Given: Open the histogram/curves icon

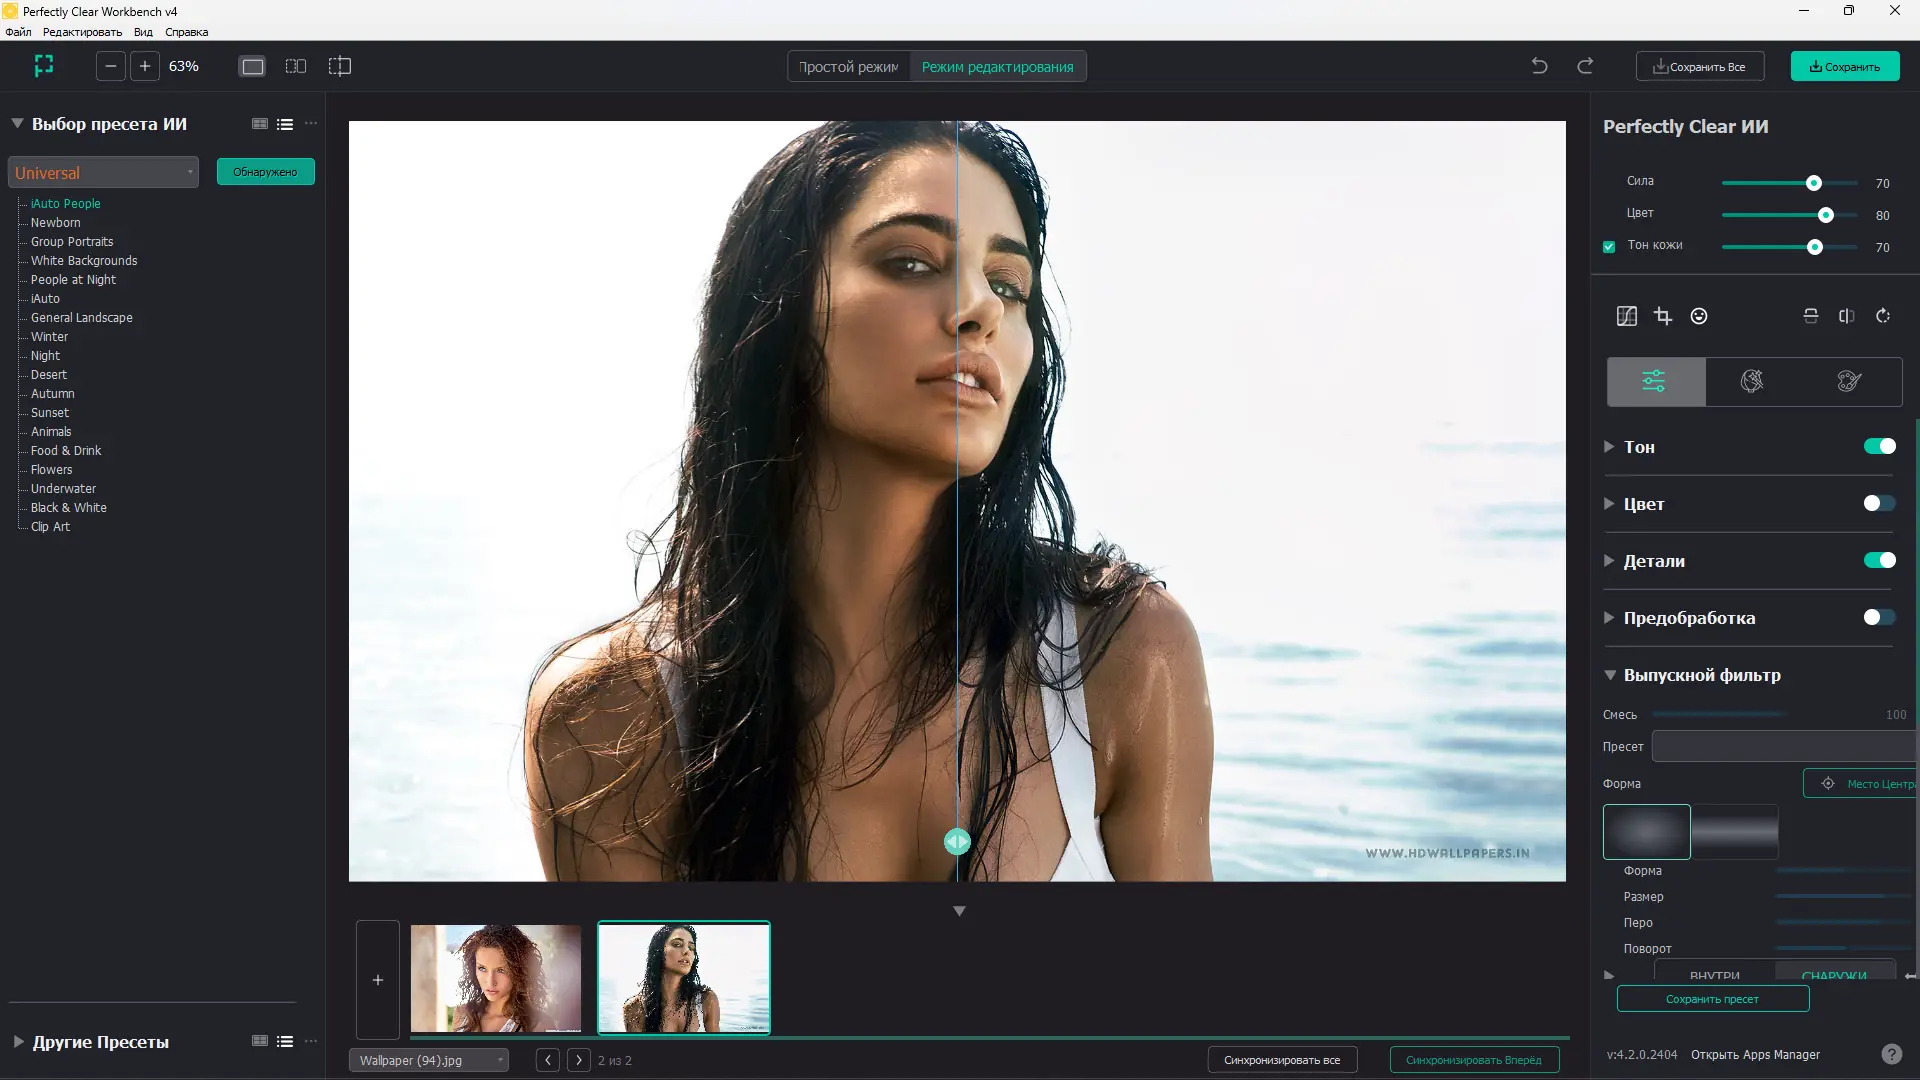Looking at the screenshot, I should pos(1627,316).
